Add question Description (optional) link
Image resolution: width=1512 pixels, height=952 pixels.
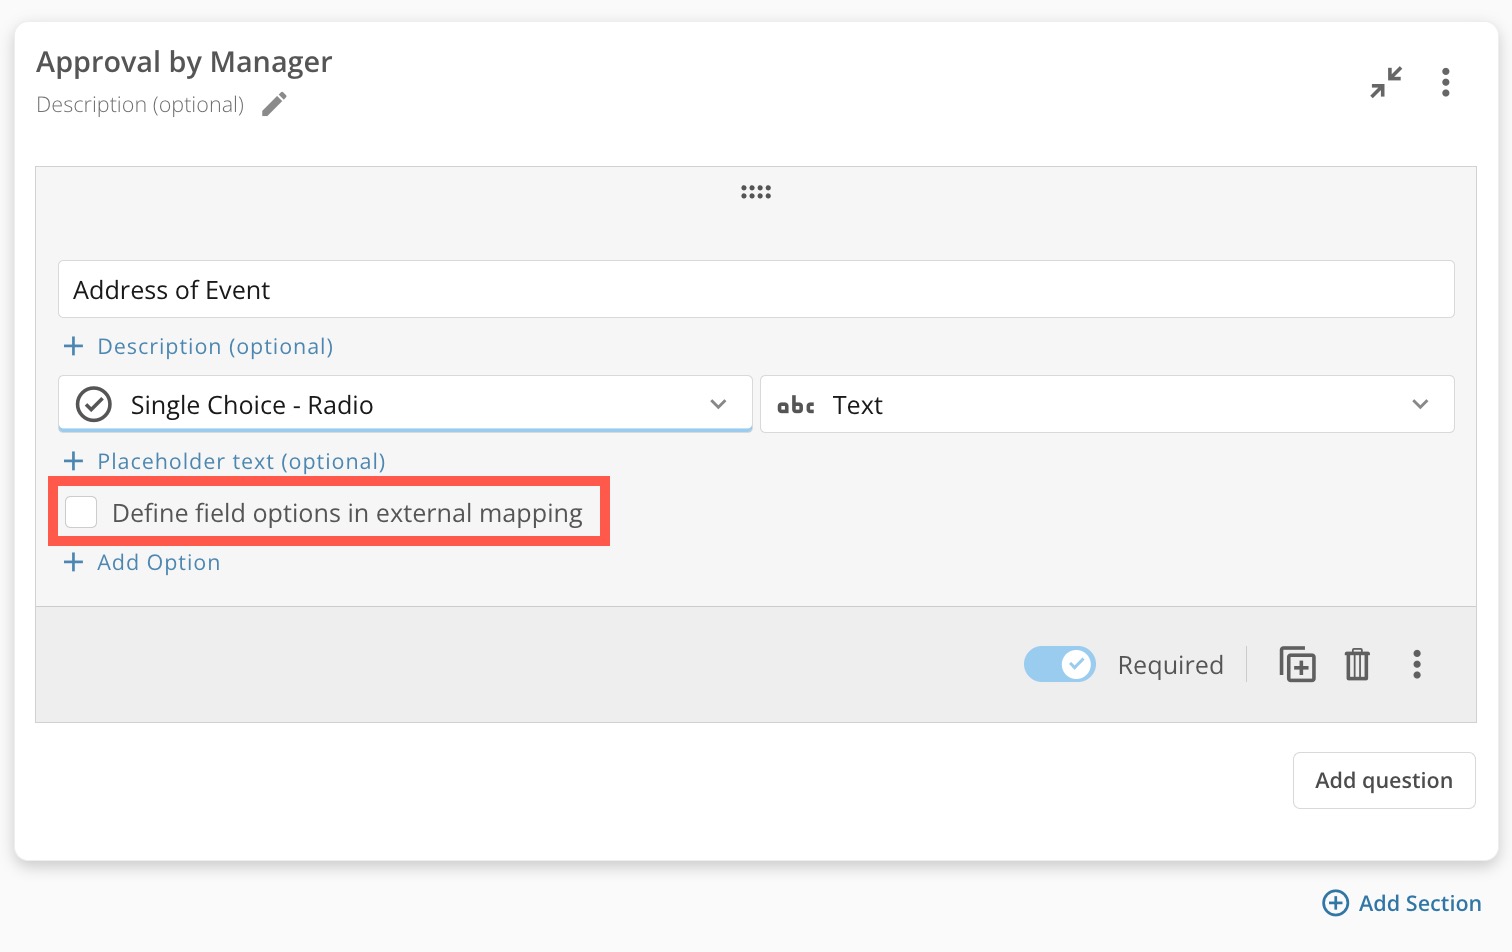tap(214, 346)
